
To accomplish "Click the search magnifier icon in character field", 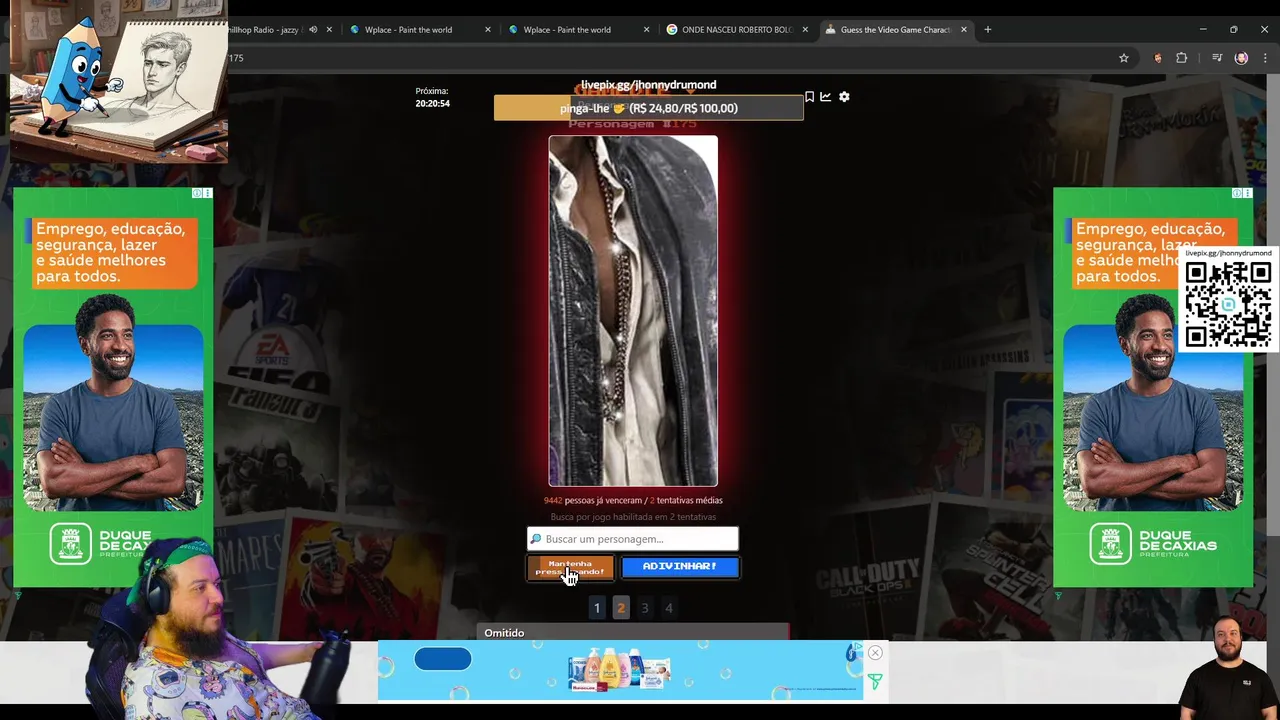I will tap(536, 539).
